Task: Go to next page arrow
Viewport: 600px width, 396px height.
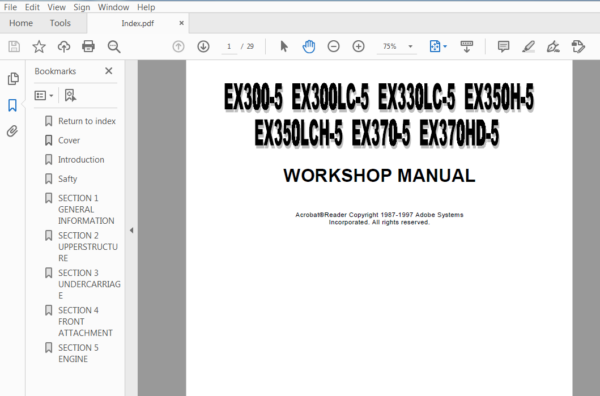Action: click(203, 47)
